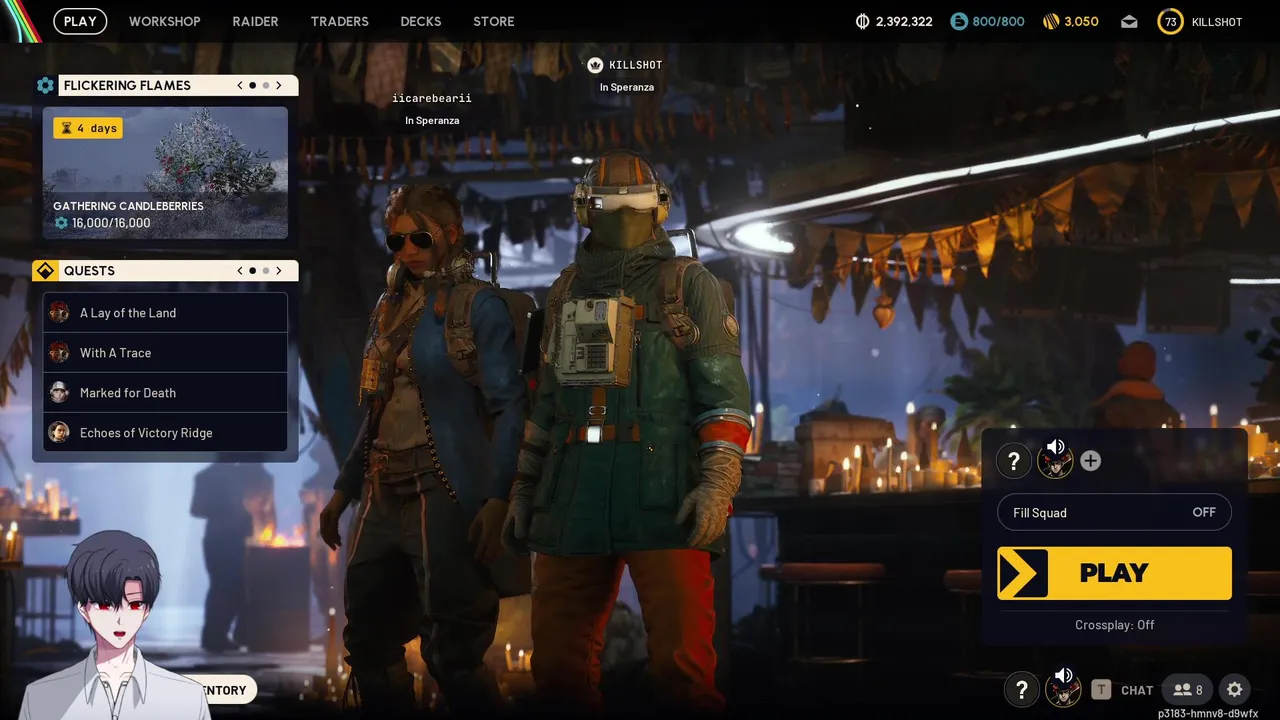Click the Marked for Death trader portrait
This screenshot has width=1280, height=720.
point(60,392)
